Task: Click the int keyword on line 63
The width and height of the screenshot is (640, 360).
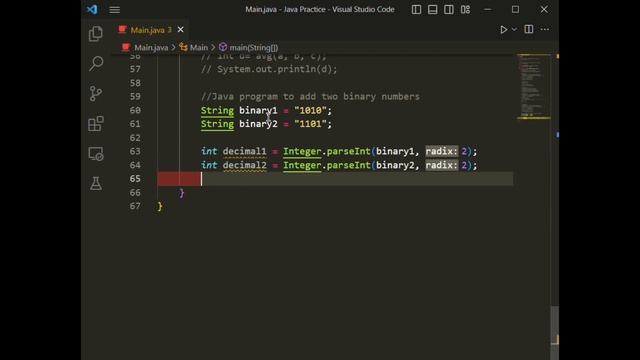Action: pyautogui.click(x=209, y=151)
